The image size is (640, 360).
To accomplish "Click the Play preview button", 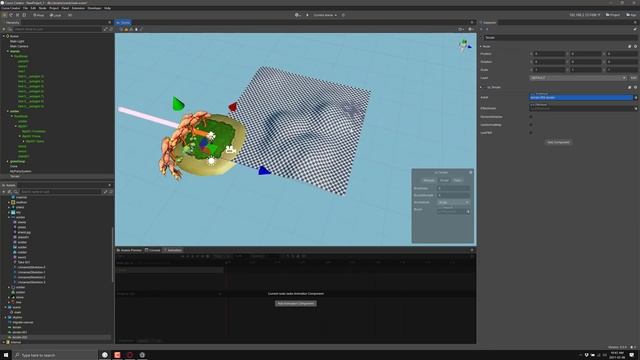I will pyautogui.click(x=307, y=15).
